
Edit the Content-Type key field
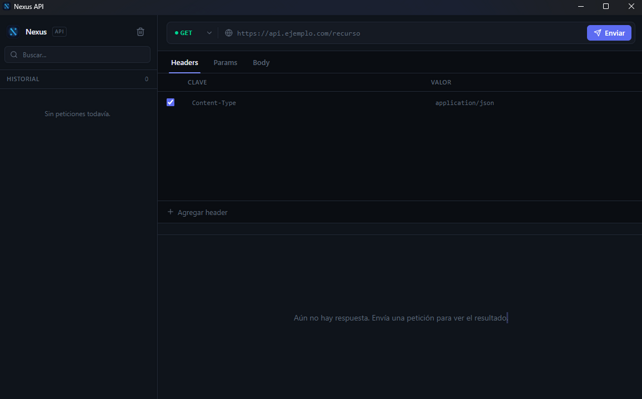pos(307,103)
